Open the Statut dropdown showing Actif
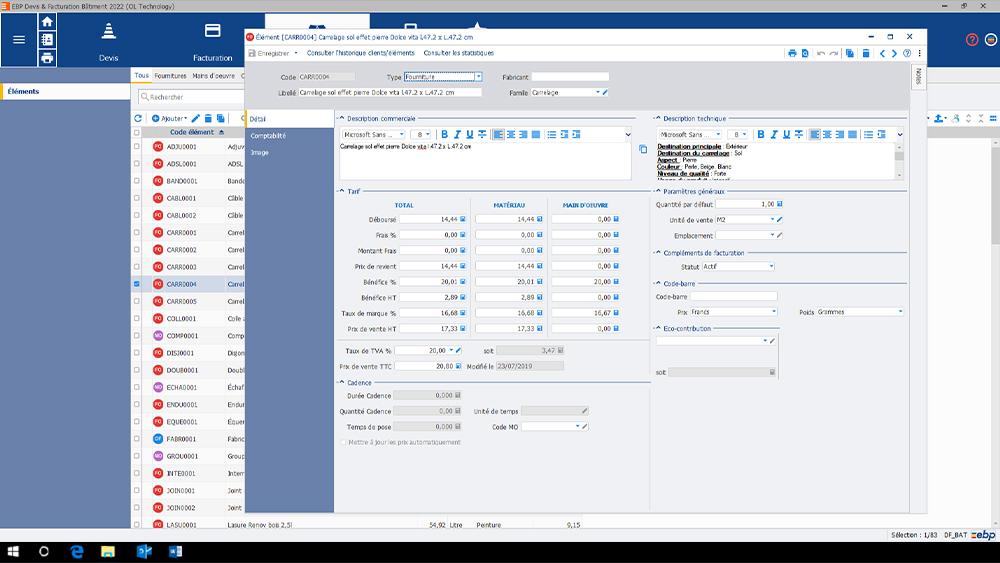Screen dimensions: 1000x563 coord(771,267)
